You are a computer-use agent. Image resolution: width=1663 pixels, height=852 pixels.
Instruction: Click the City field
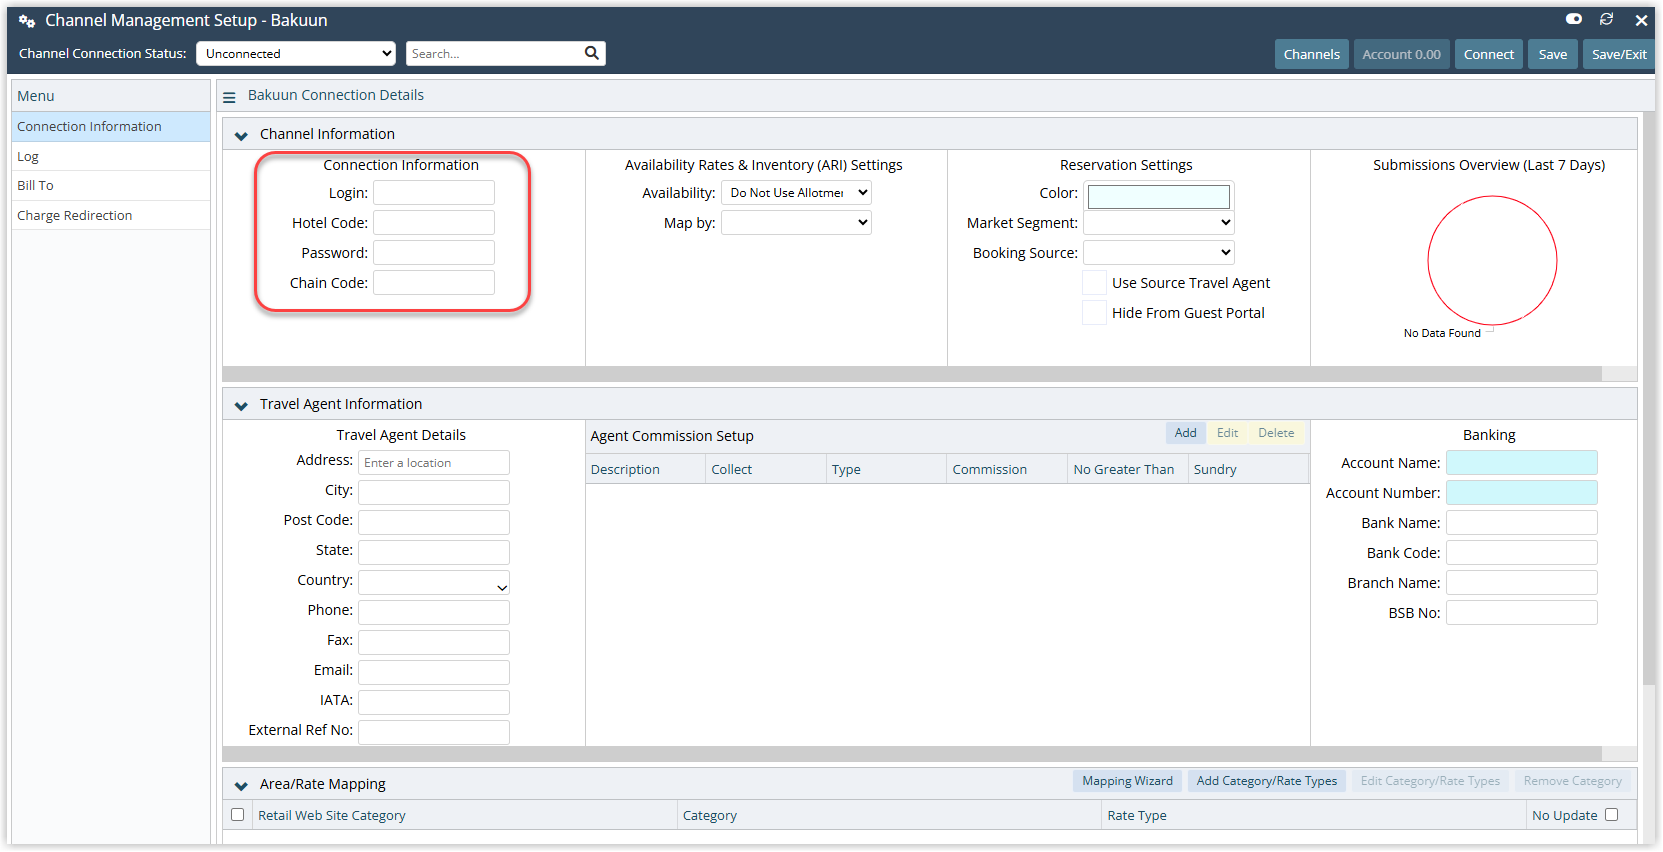tap(434, 493)
